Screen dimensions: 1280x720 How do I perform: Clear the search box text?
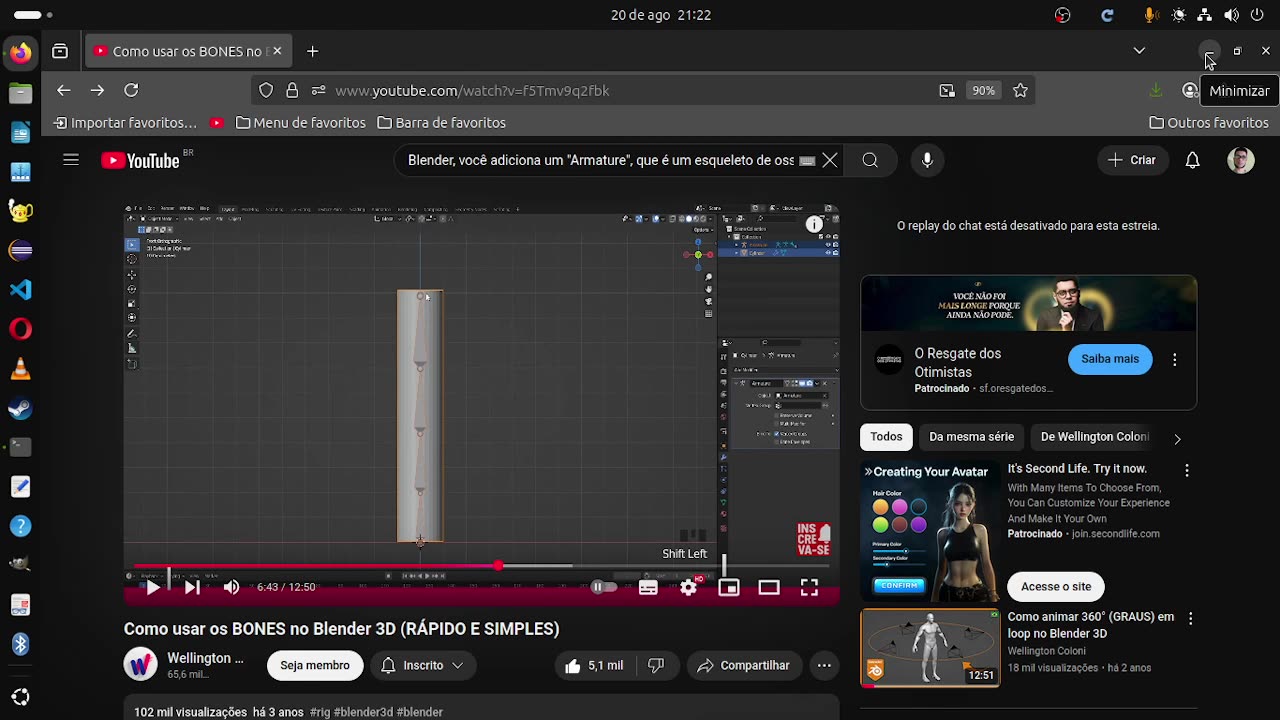pos(830,160)
